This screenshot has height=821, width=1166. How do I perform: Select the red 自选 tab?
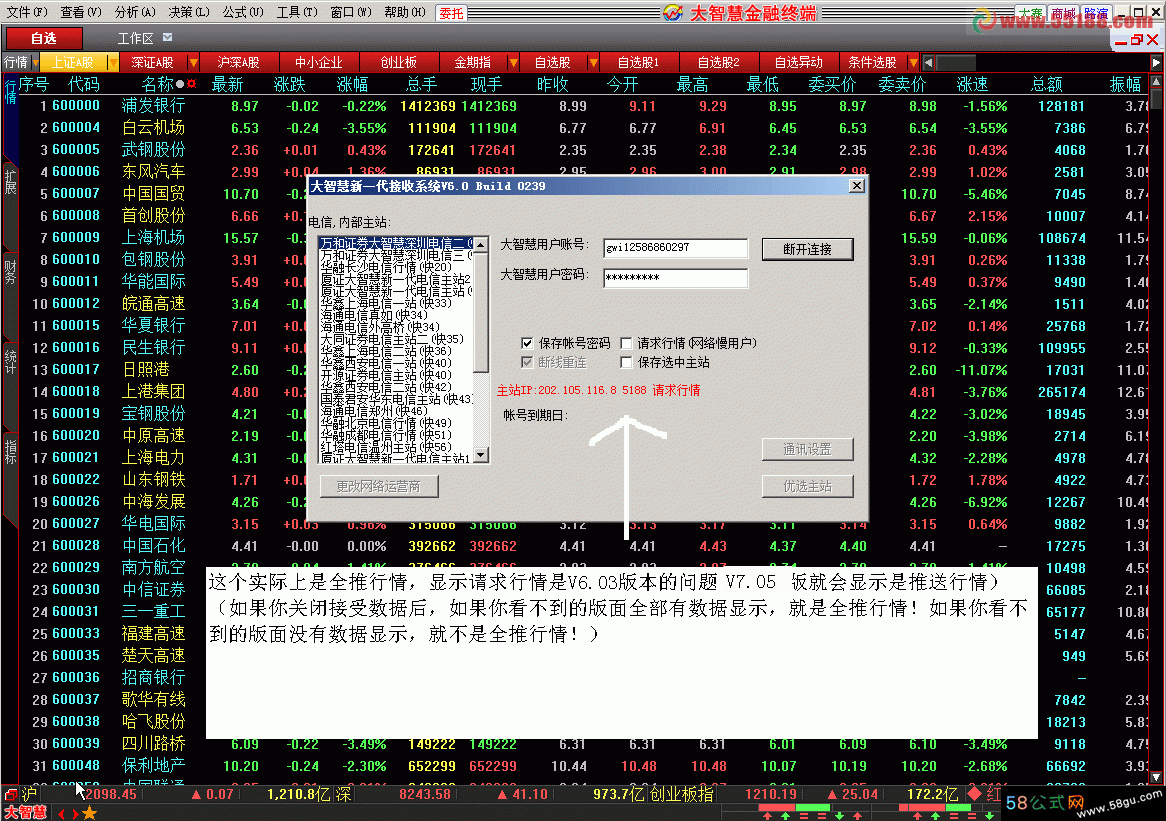tap(43, 38)
